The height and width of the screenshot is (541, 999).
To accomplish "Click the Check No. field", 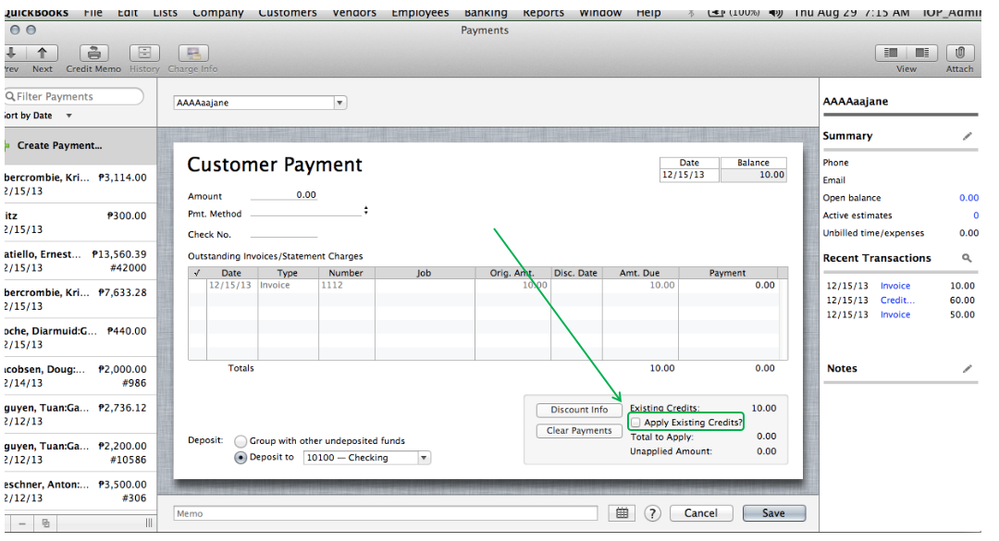I will [284, 234].
